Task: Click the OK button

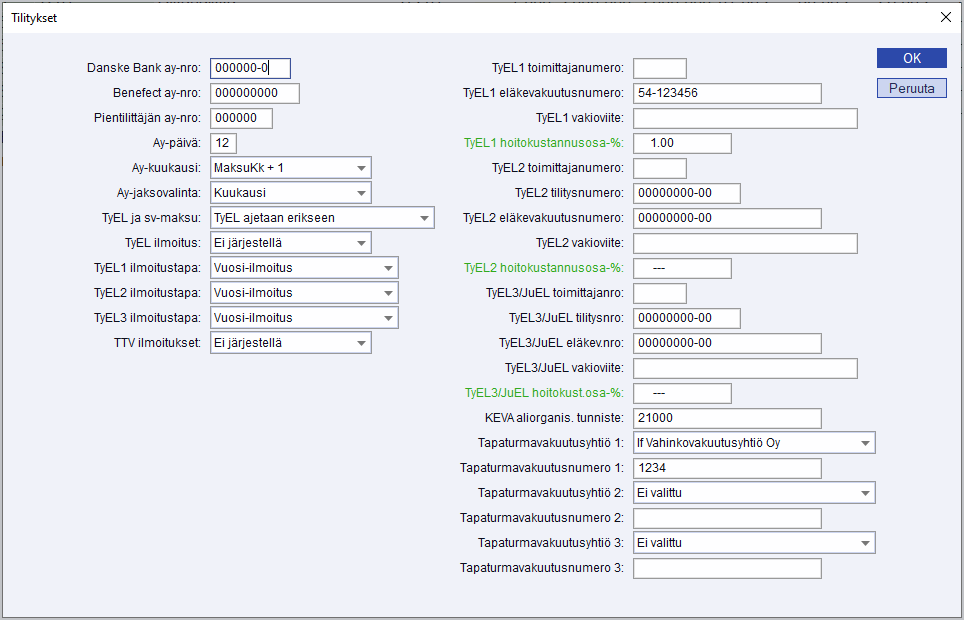Action: (x=911, y=58)
